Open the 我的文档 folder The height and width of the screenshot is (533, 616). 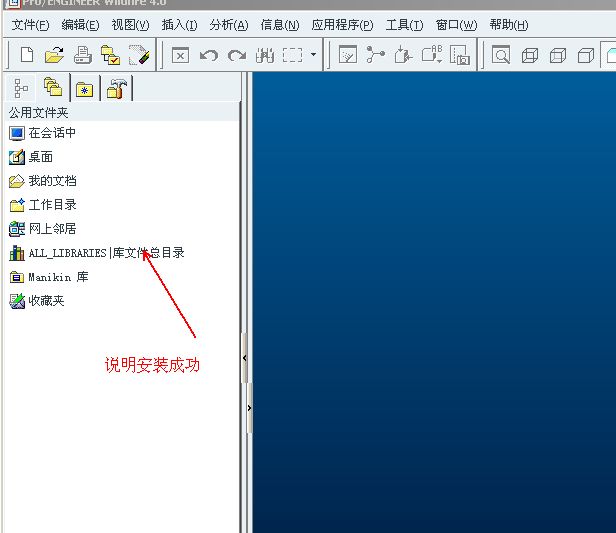tap(52, 181)
